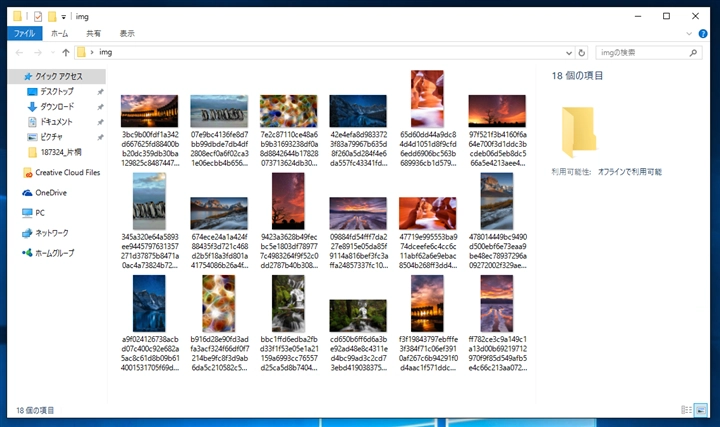Viewport: 720px width, 427px height.
Task: Select tall blue lake image a9f024126738acb
Action: (x=149, y=303)
